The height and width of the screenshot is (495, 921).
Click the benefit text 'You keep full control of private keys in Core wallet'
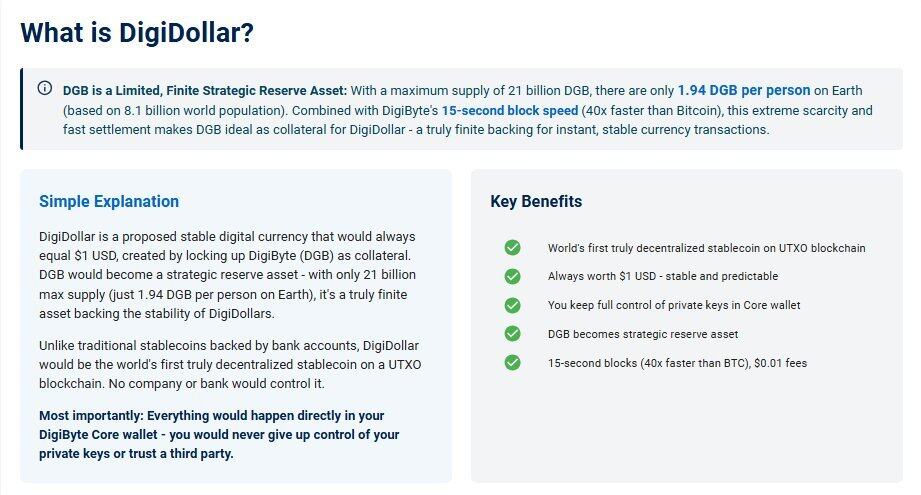click(674, 305)
